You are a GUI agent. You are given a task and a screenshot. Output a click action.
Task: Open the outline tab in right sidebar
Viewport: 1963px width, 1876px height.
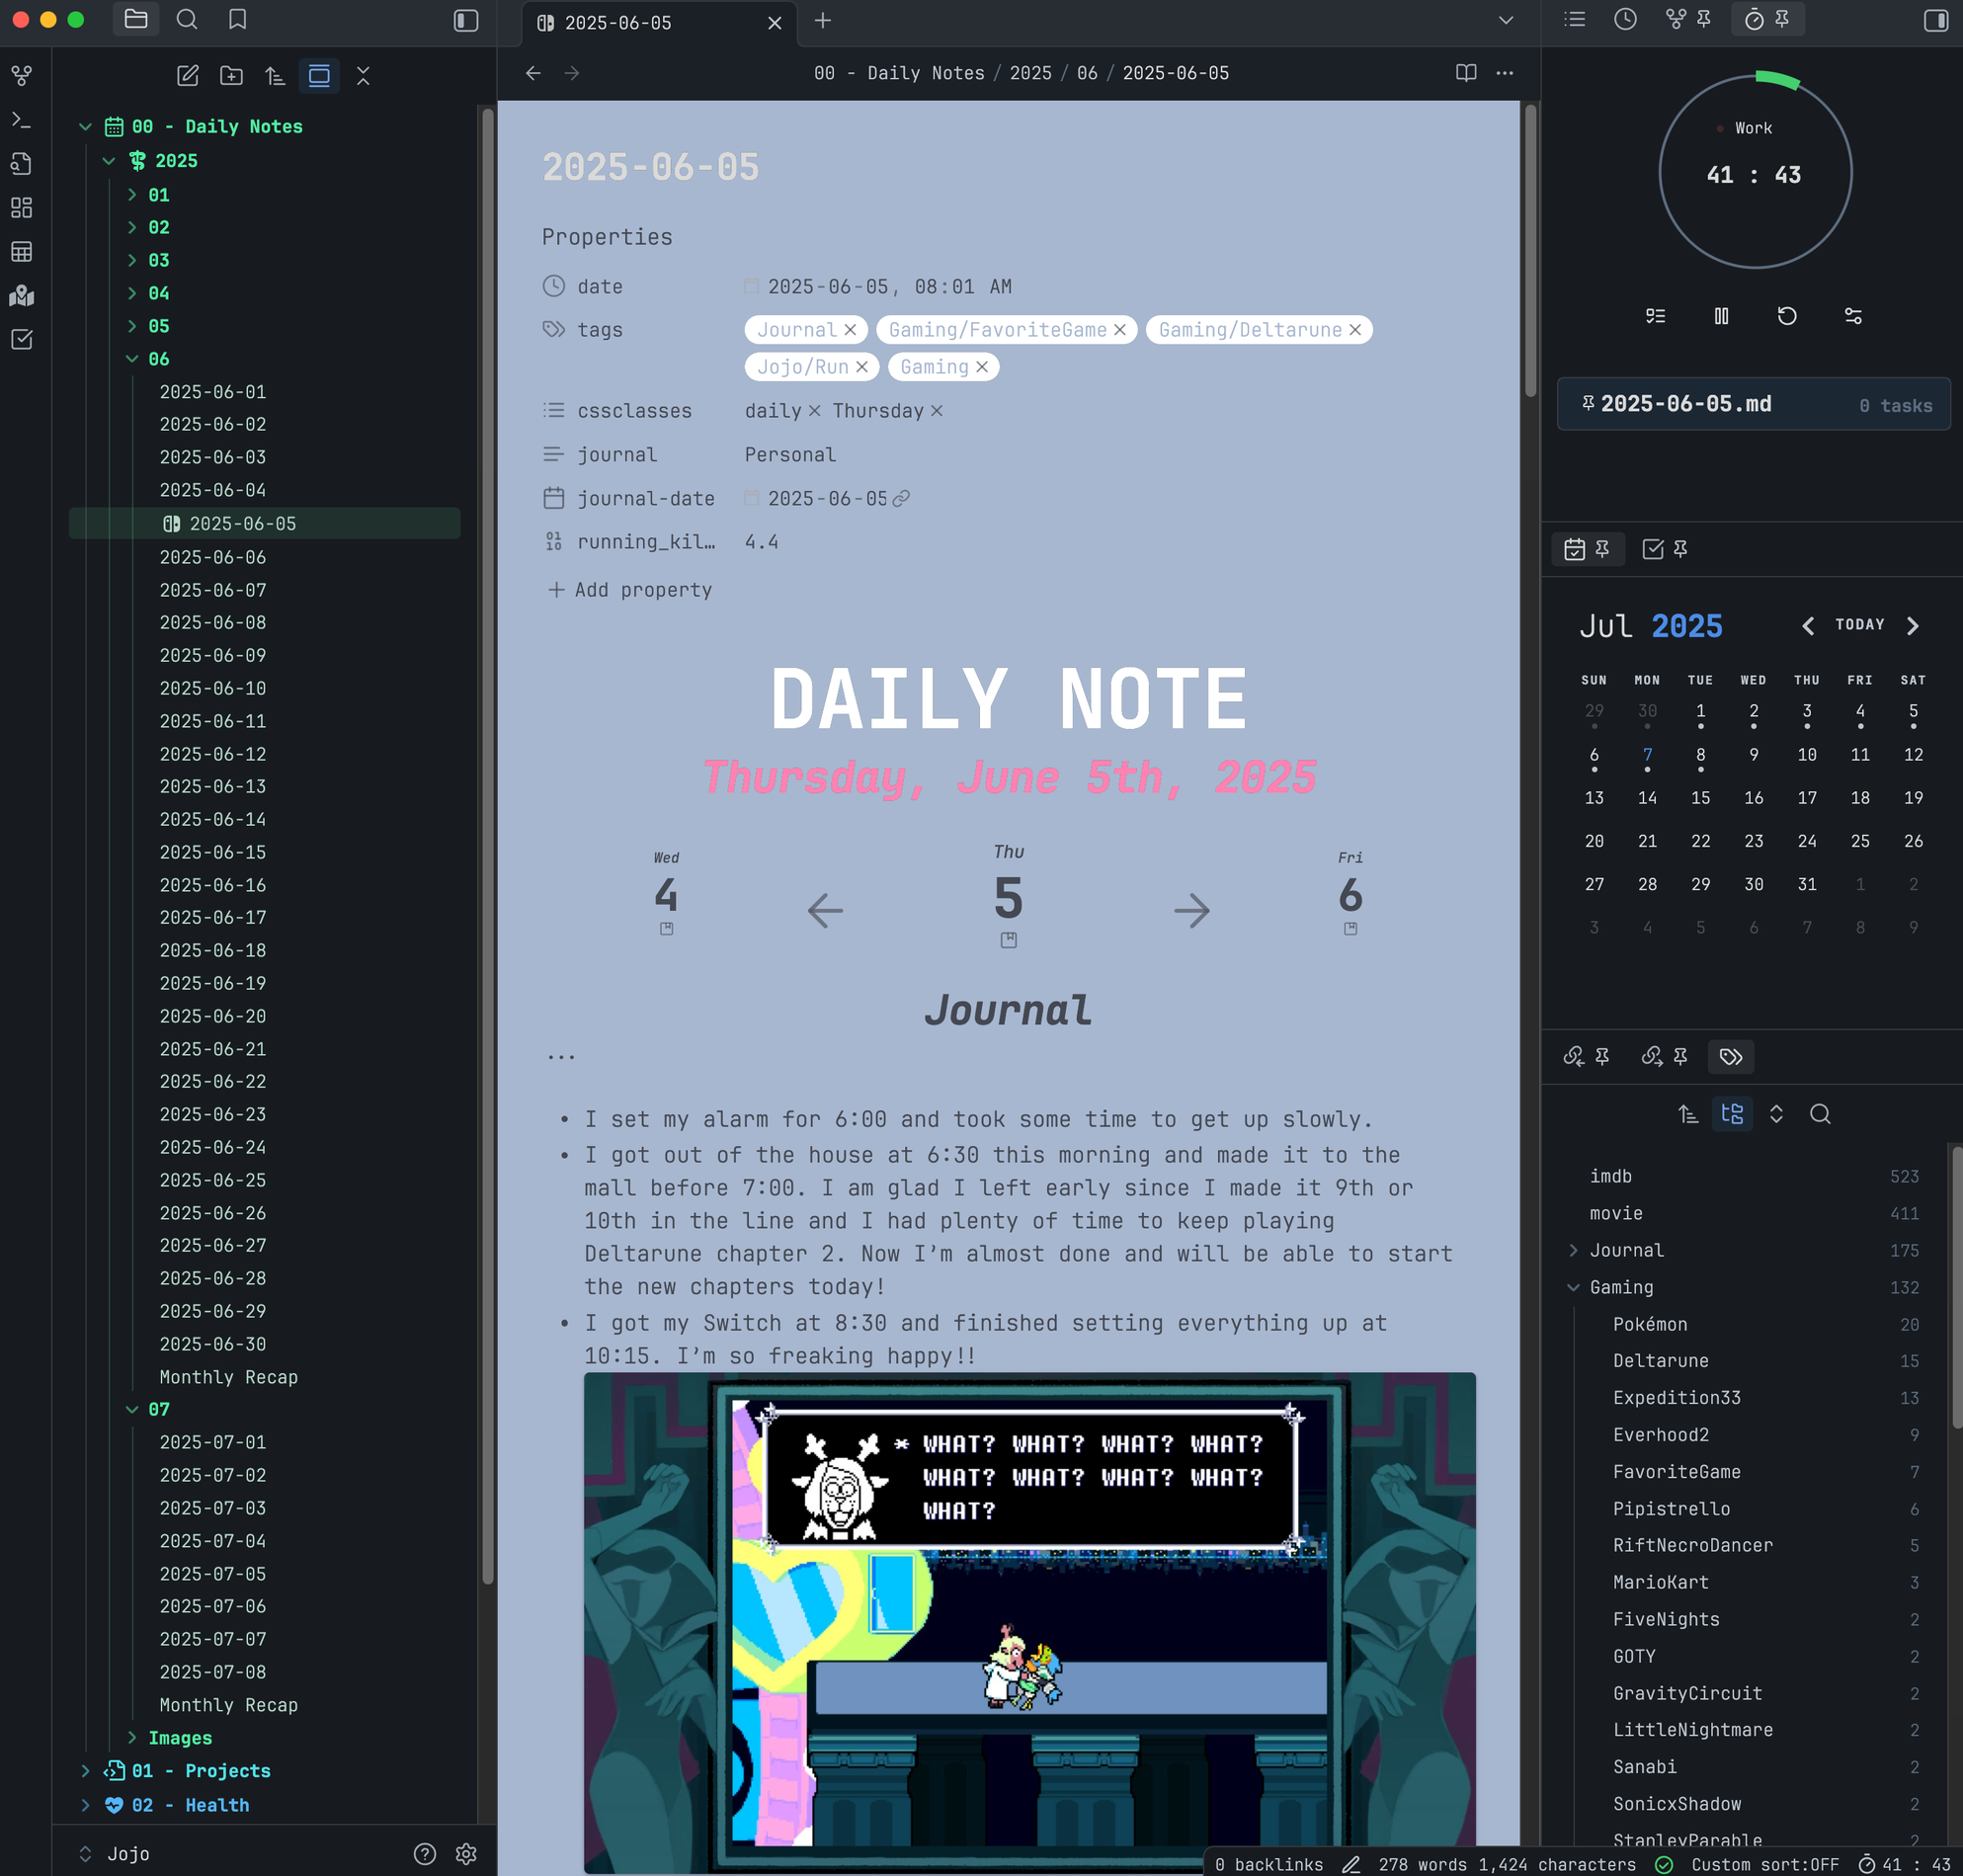click(x=1575, y=20)
